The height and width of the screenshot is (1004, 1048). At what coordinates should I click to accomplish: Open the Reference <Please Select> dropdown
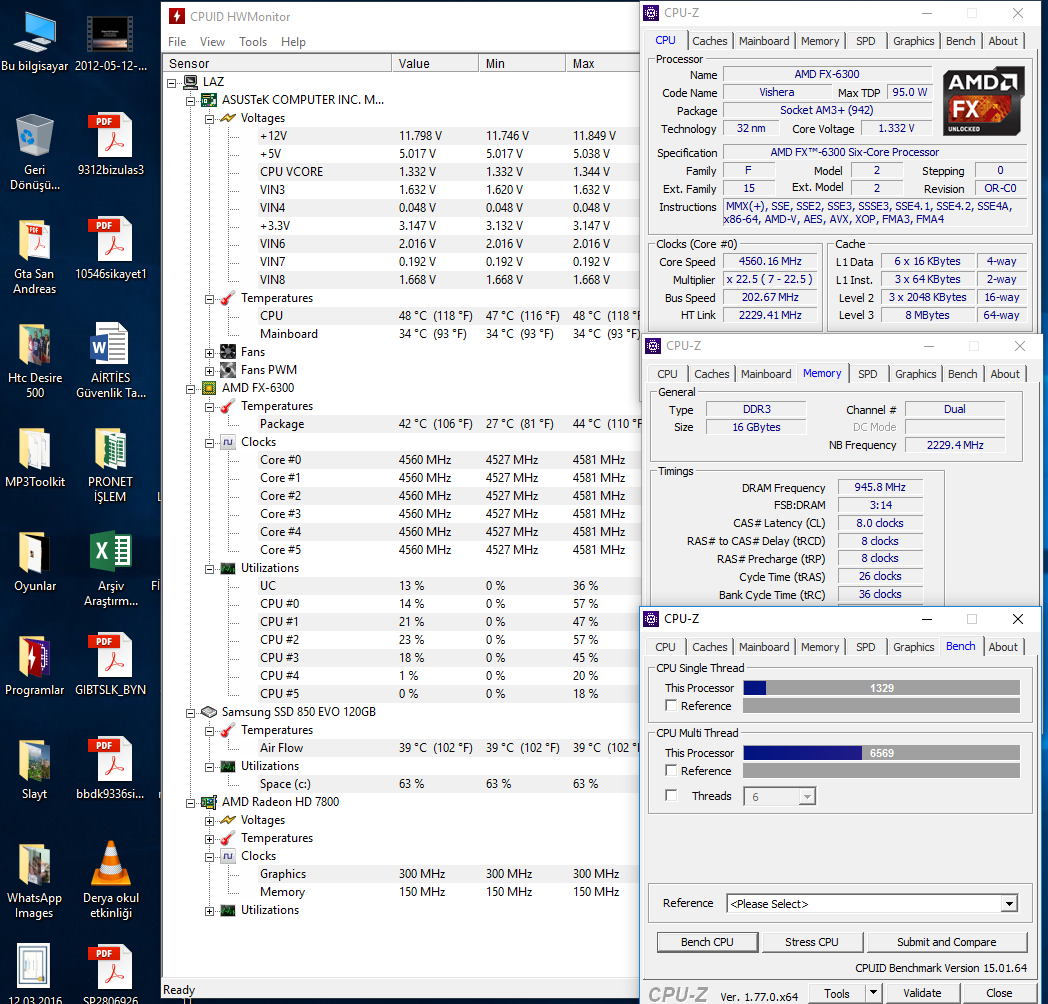point(1009,904)
